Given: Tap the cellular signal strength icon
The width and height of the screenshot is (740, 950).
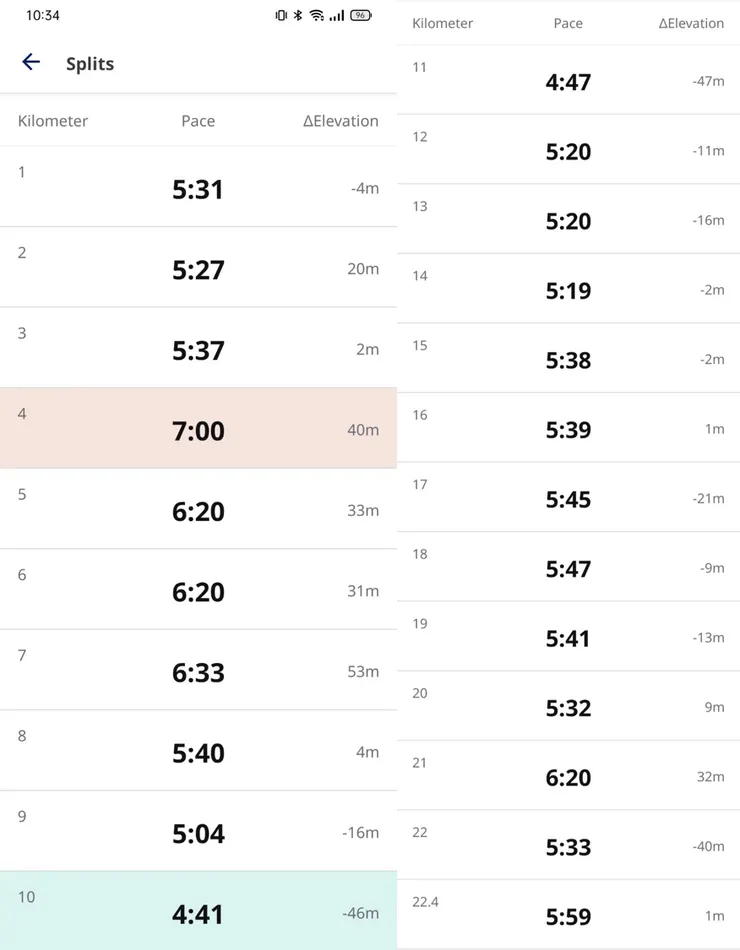Looking at the screenshot, I should pos(337,16).
